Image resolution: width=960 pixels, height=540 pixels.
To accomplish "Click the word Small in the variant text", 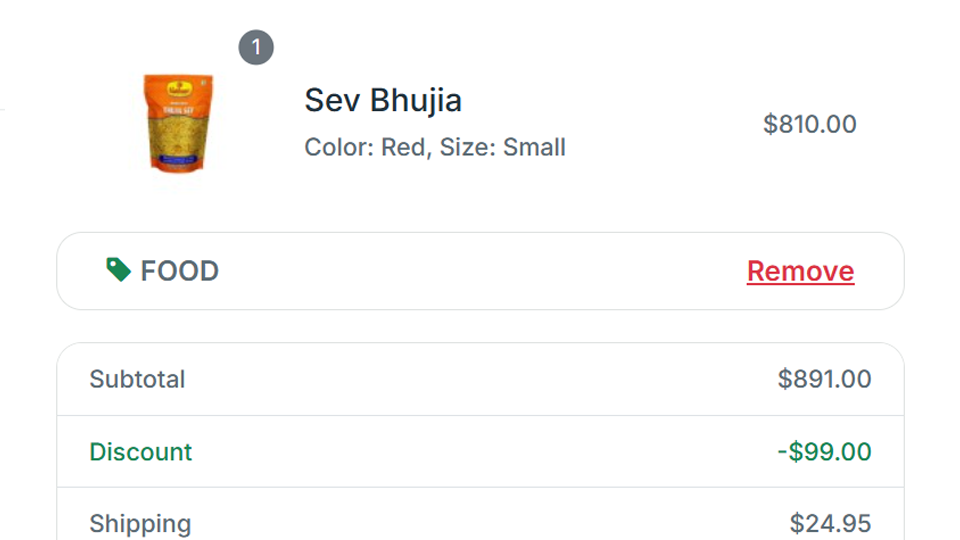I will click(x=534, y=148).
